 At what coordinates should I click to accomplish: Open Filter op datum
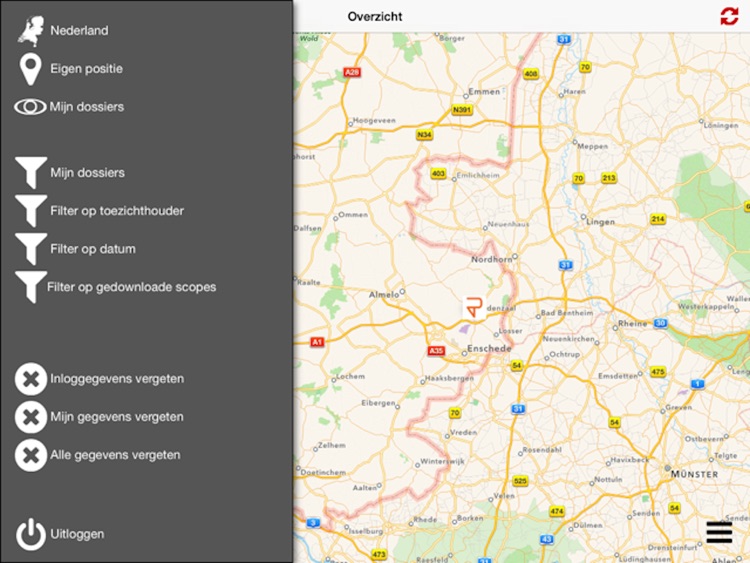pyautogui.click(x=93, y=249)
